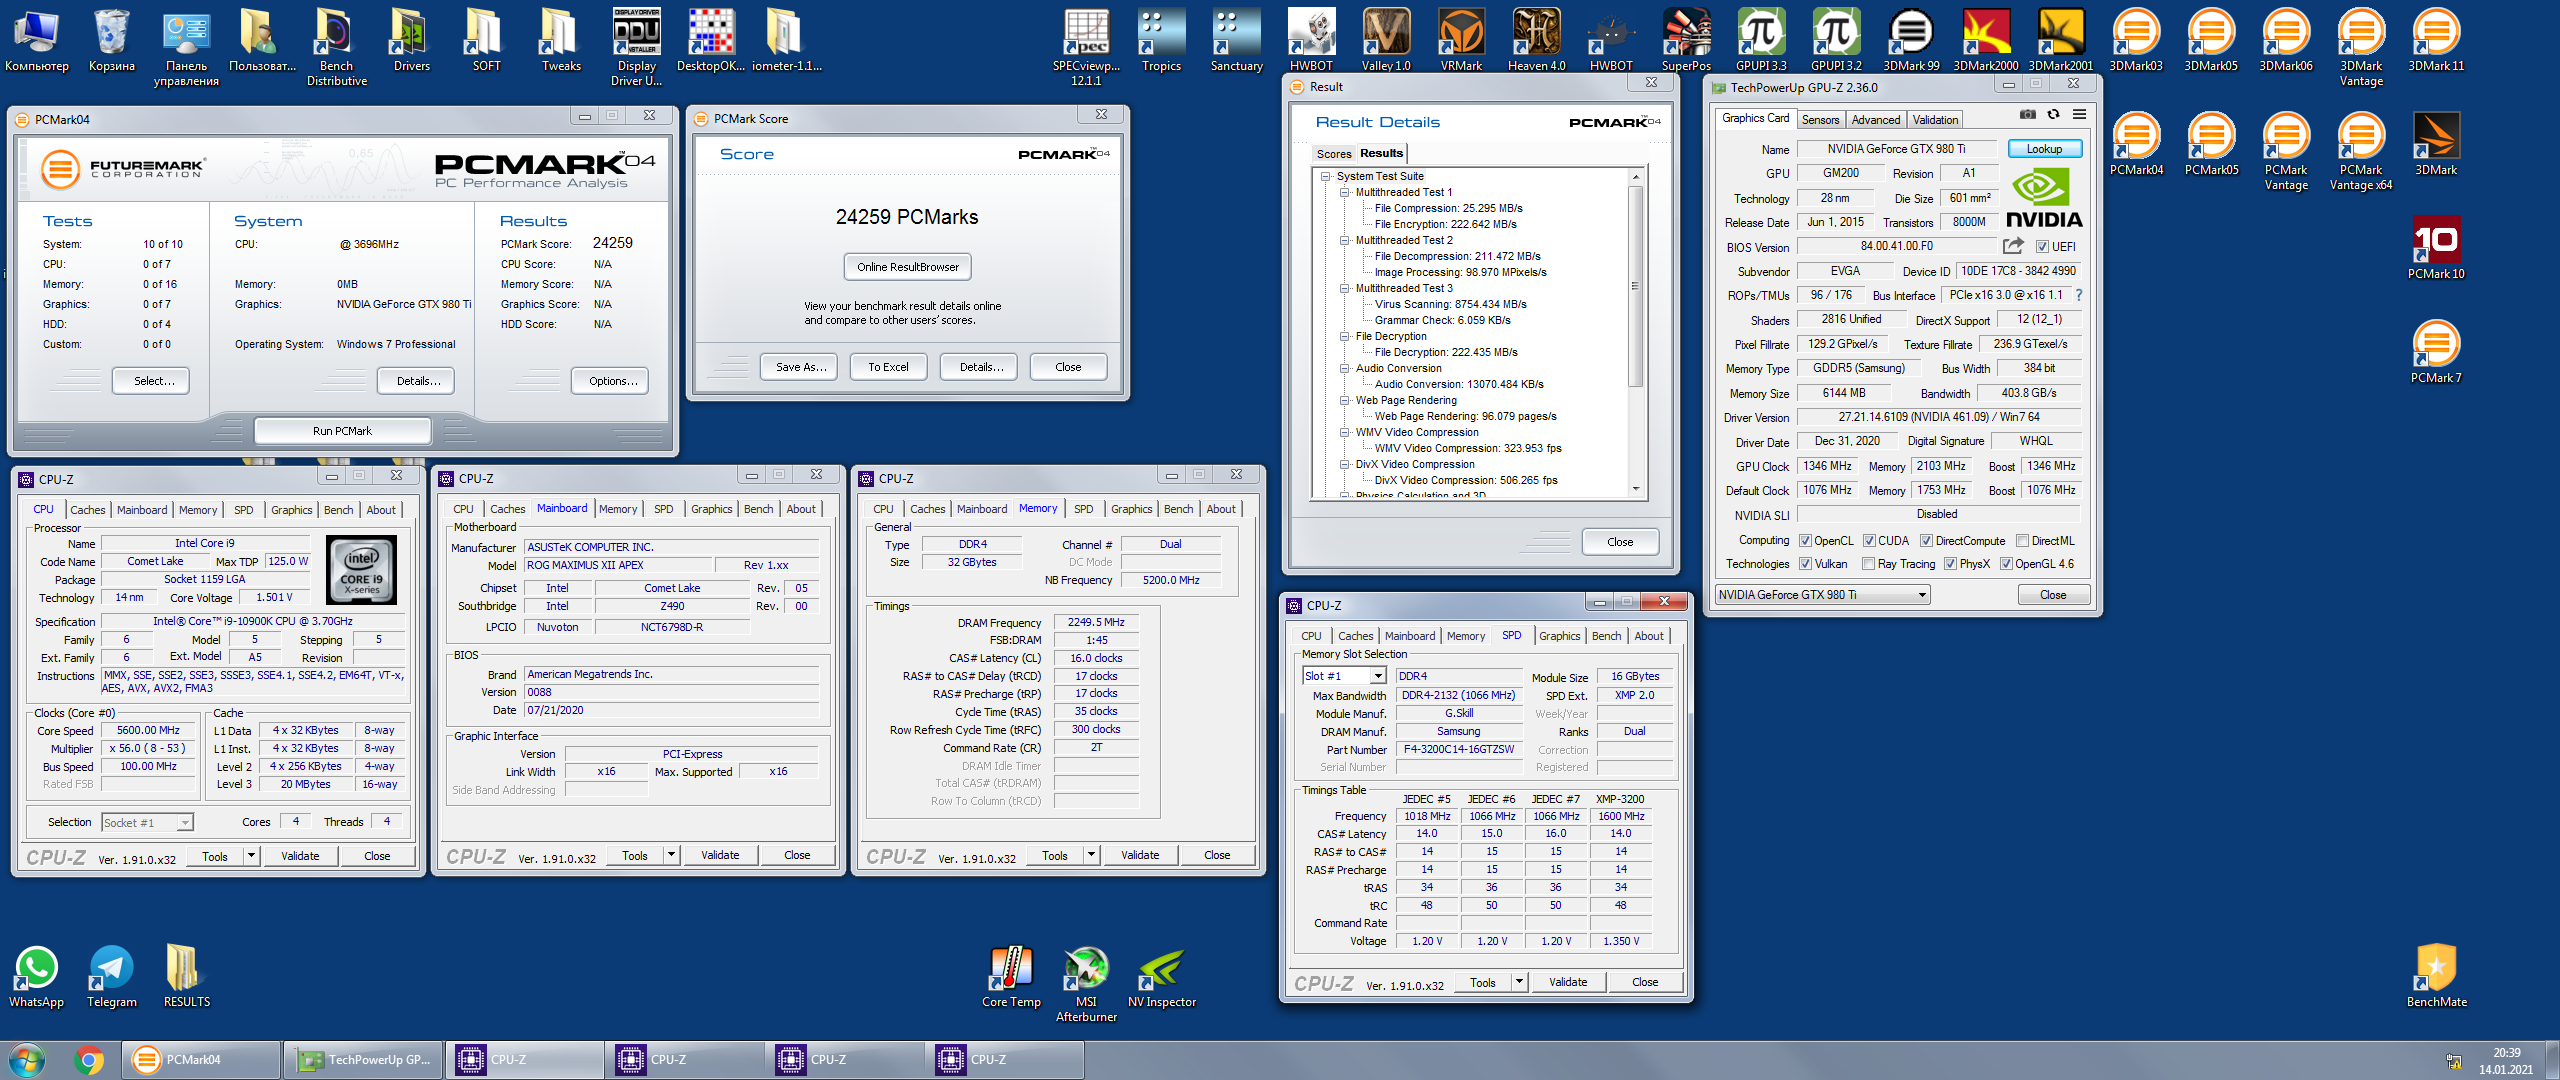The image size is (2560, 1080).
Task: Click the Chrome icon in the taskbar
Action: point(89,1059)
